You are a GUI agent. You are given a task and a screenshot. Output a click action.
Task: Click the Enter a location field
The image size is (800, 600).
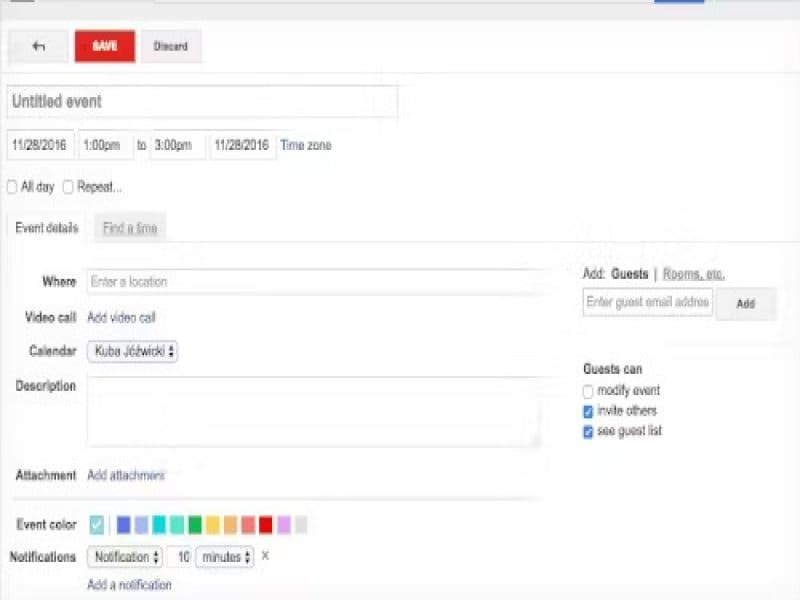click(x=316, y=282)
